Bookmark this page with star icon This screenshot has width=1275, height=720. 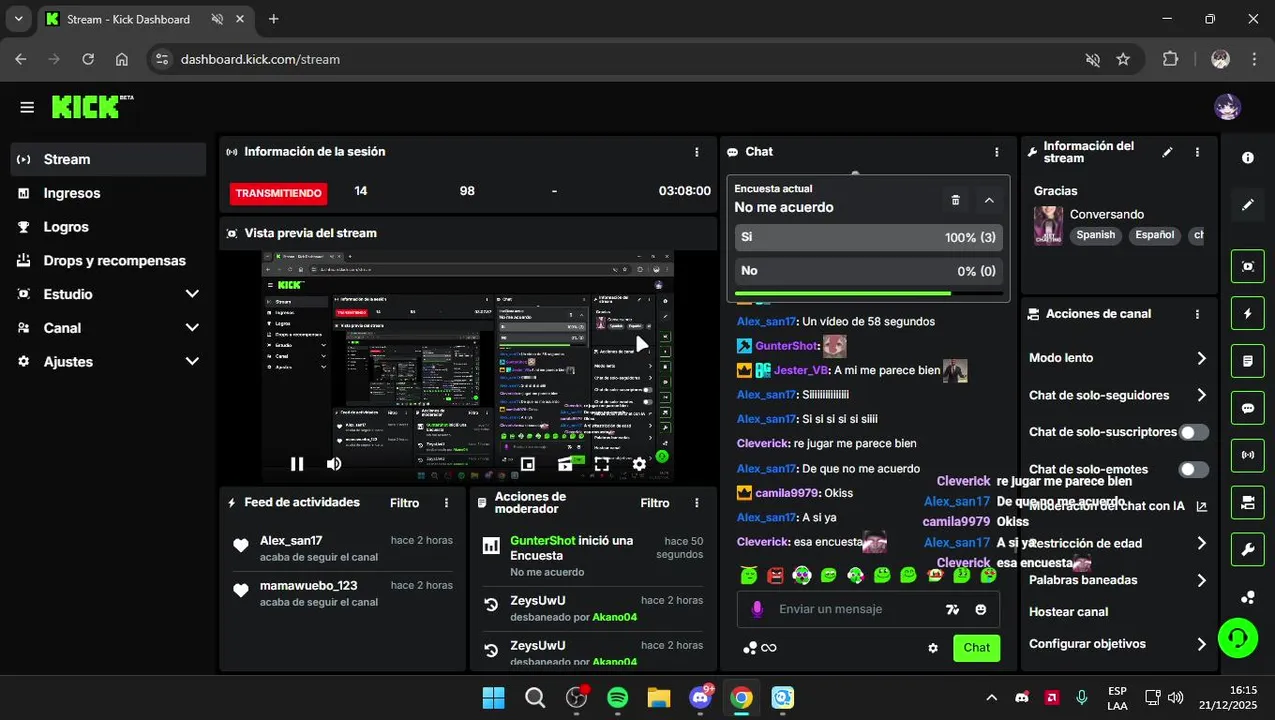(x=1123, y=59)
